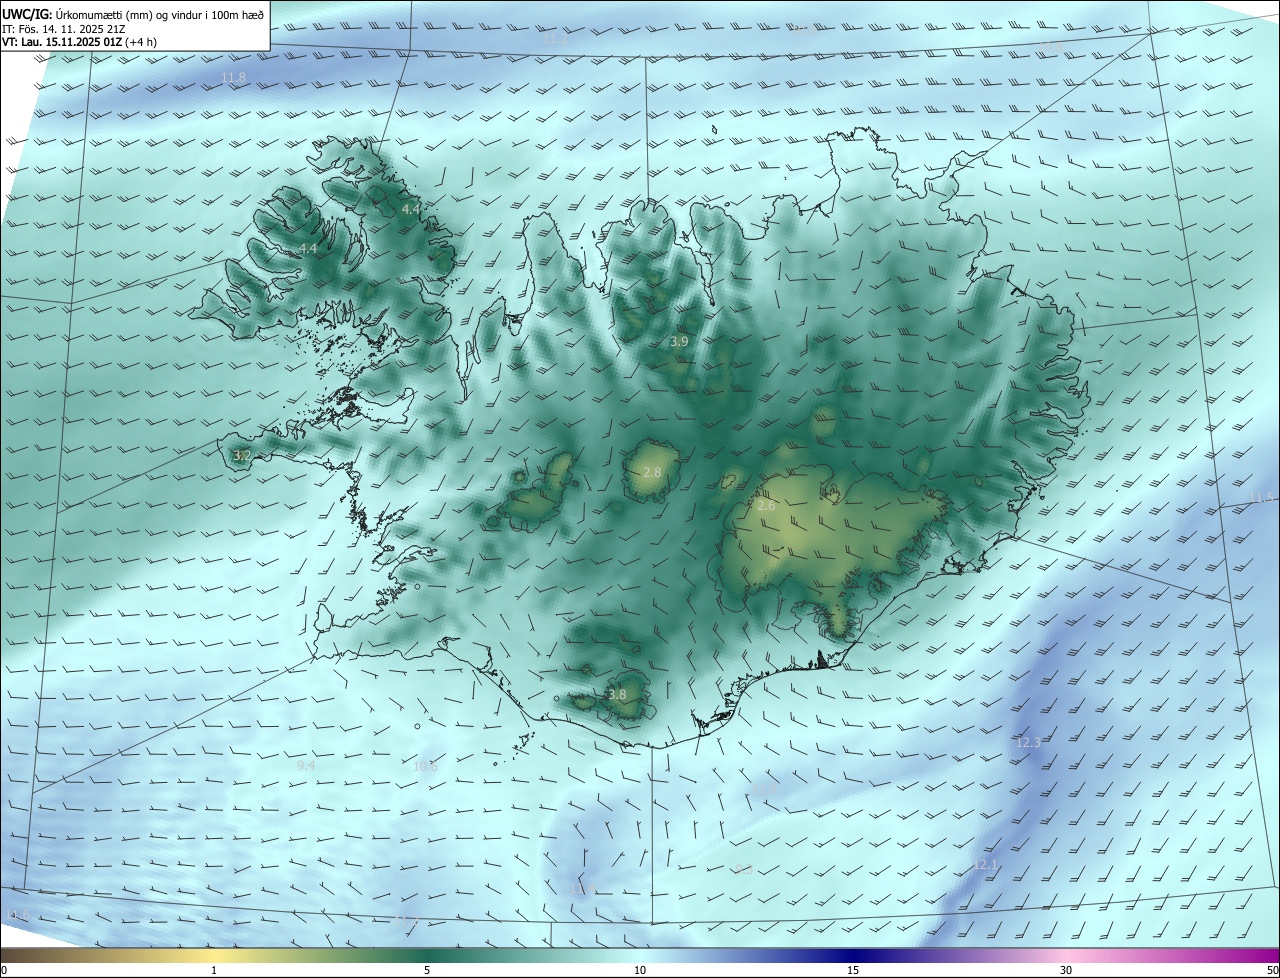The image size is (1280, 978).
Task: Click the 3.9 value label on the map
Action: 679,342
